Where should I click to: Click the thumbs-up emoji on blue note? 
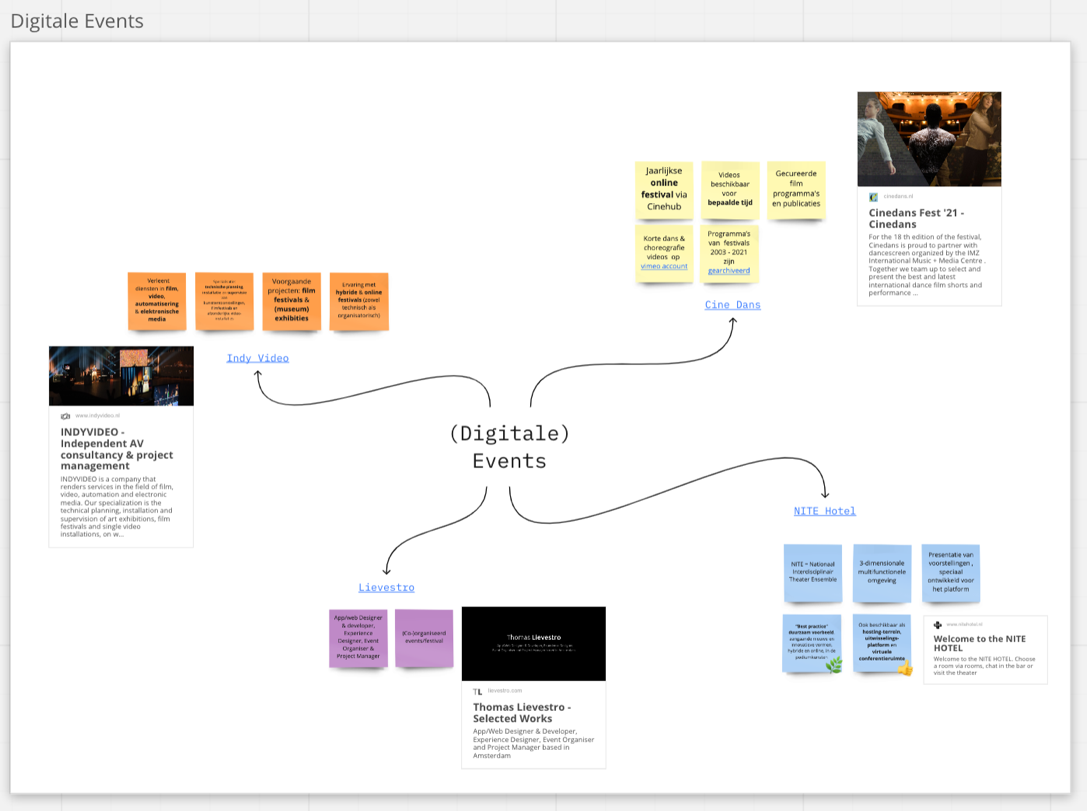coord(905,668)
